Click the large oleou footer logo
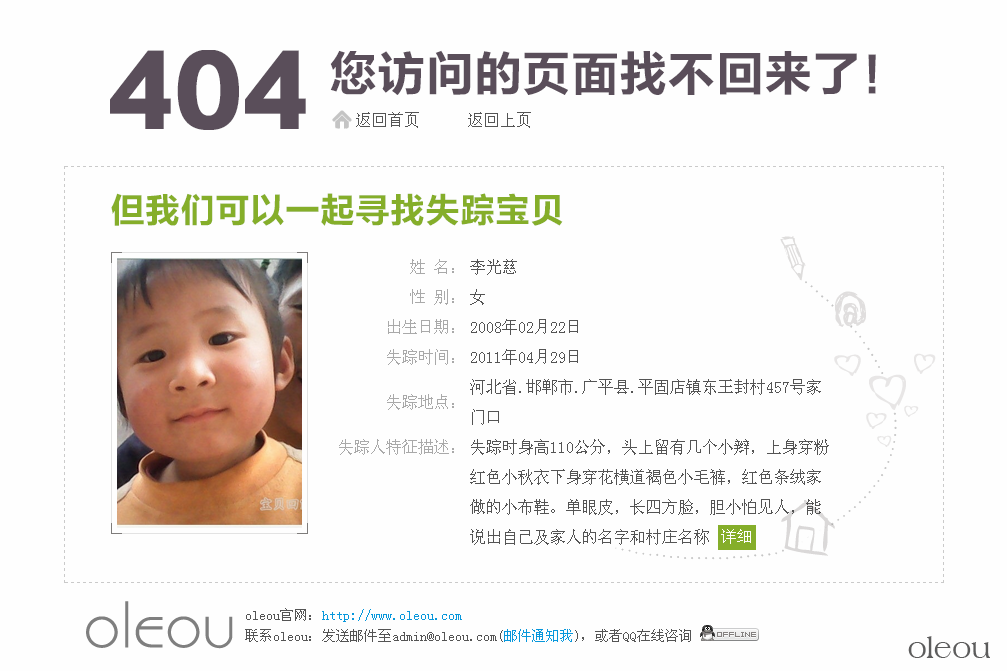 tap(159, 625)
